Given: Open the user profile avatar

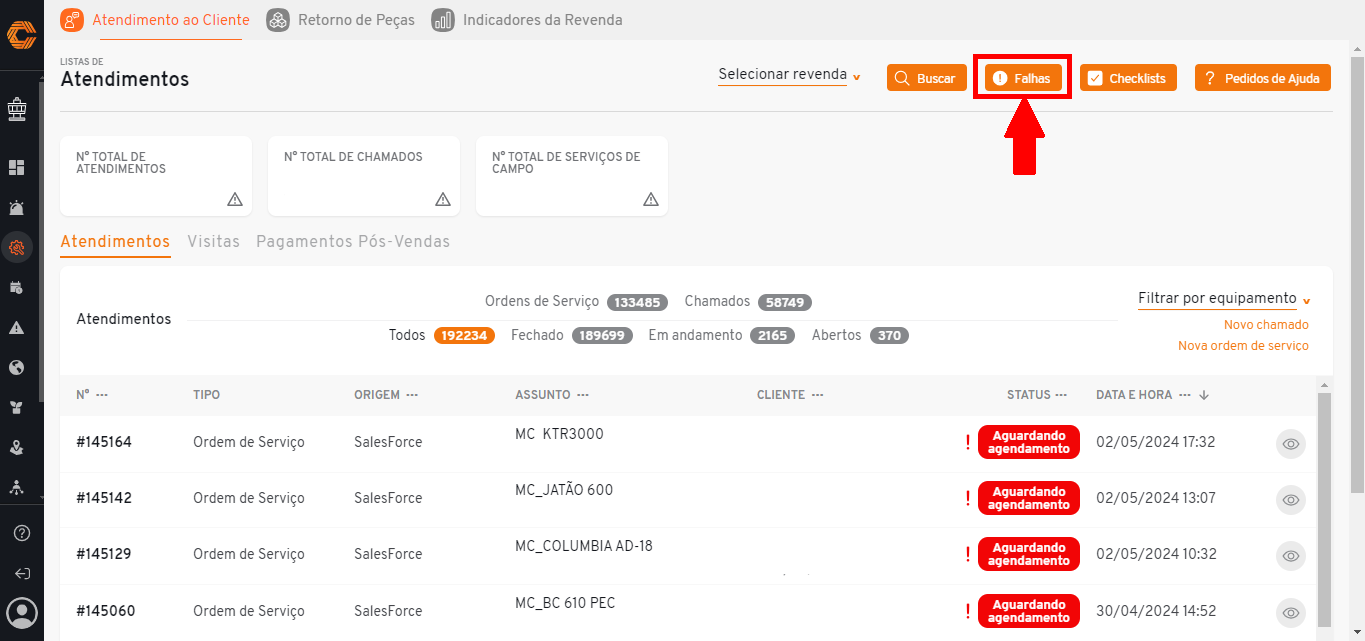Looking at the screenshot, I should tap(21, 612).
